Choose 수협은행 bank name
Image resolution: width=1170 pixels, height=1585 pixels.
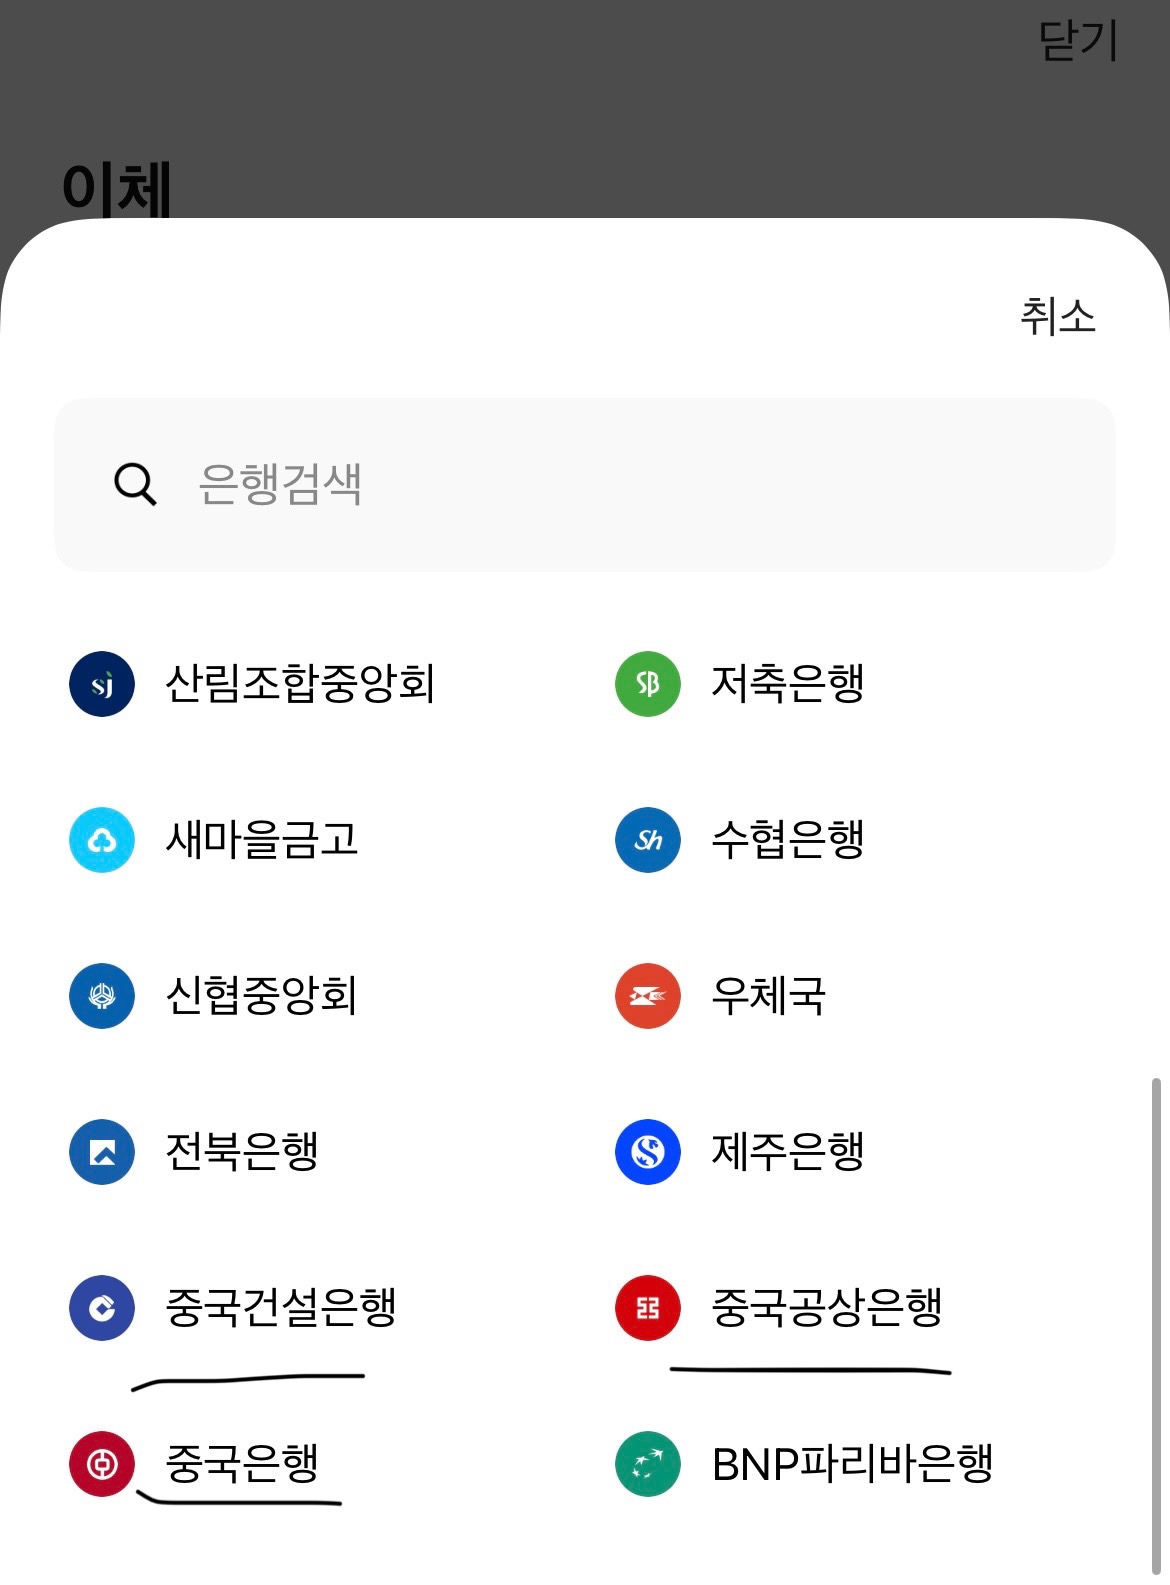coord(788,839)
